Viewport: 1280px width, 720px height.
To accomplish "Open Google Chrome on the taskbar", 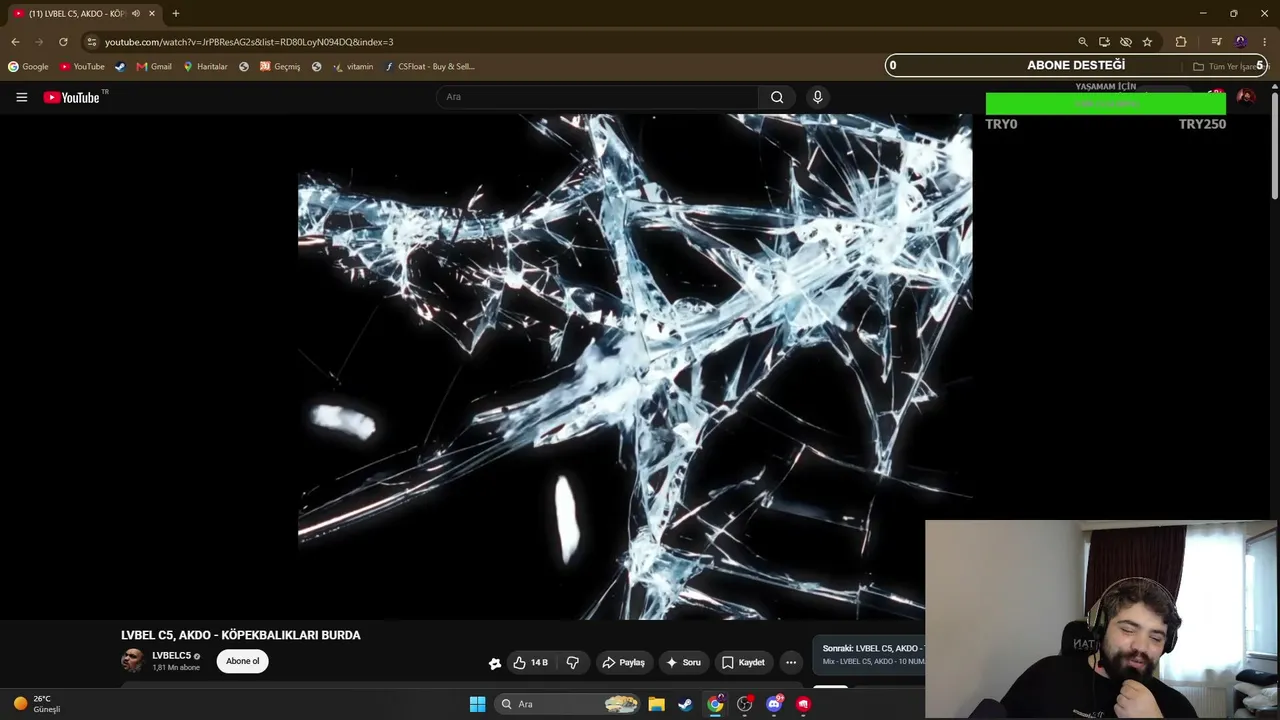I will tap(715, 704).
